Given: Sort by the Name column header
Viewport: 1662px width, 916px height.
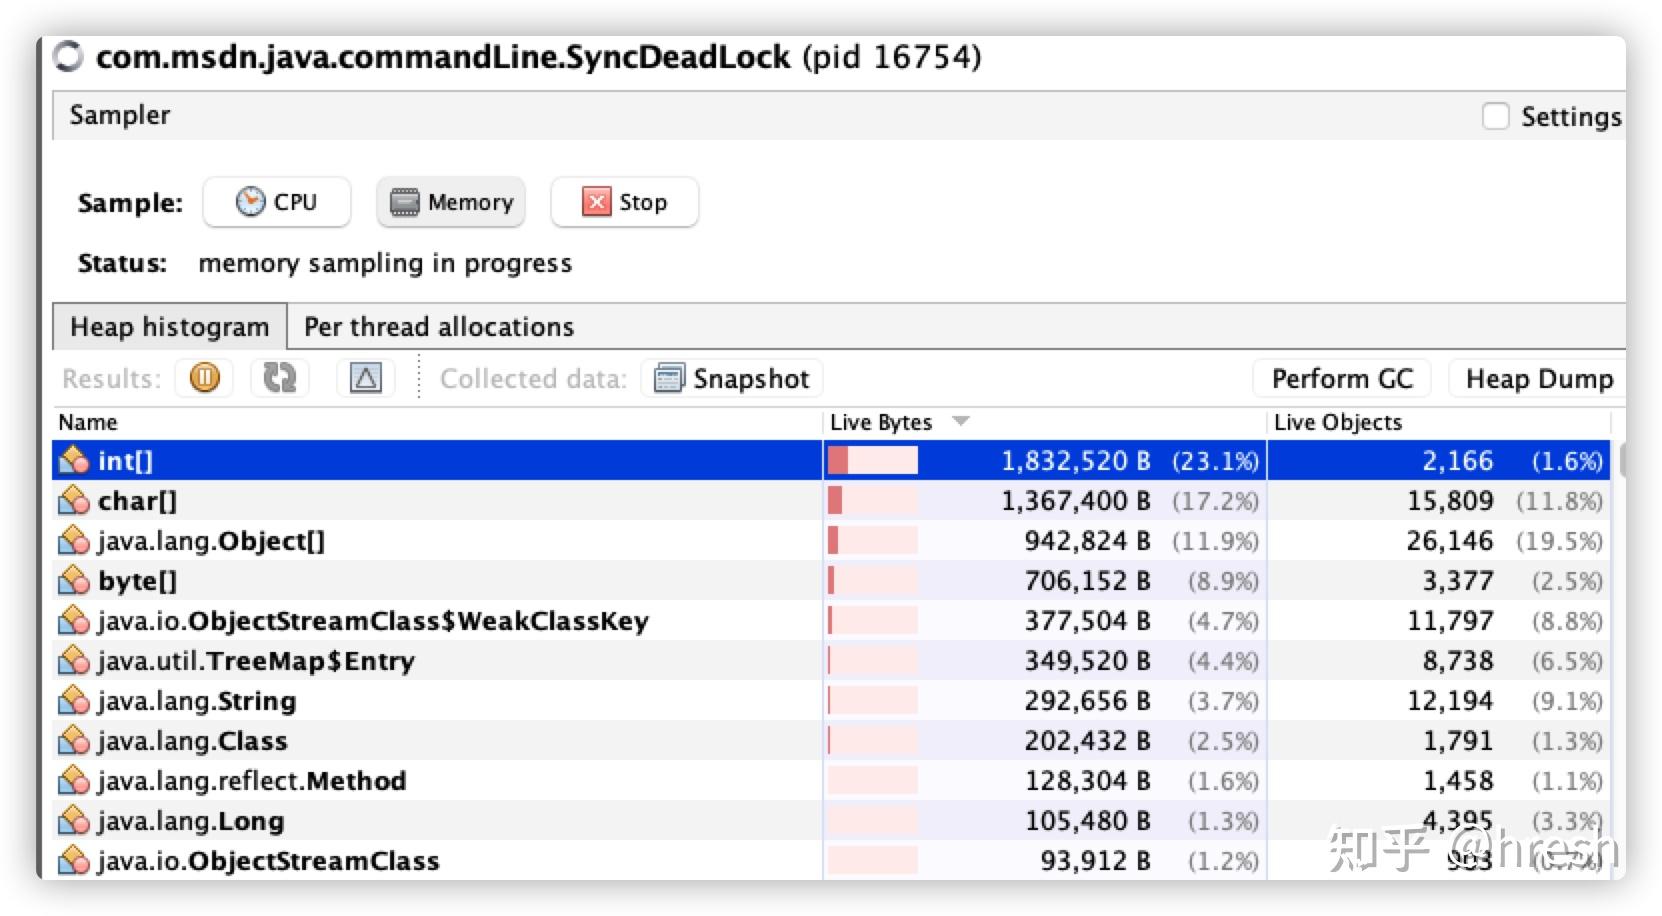Looking at the screenshot, I should click(88, 422).
